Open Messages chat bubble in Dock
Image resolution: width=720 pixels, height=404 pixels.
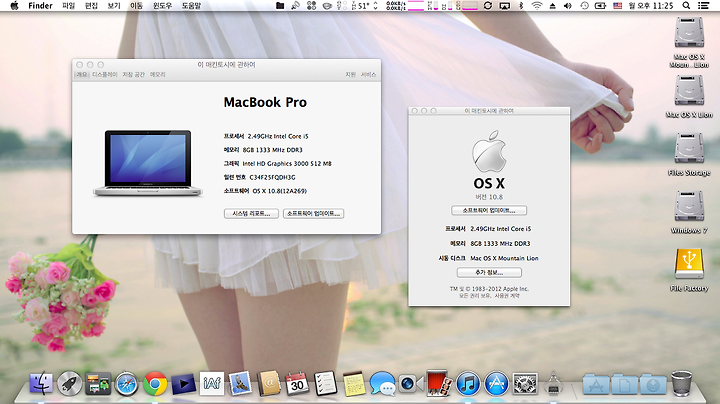tap(382, 383)
